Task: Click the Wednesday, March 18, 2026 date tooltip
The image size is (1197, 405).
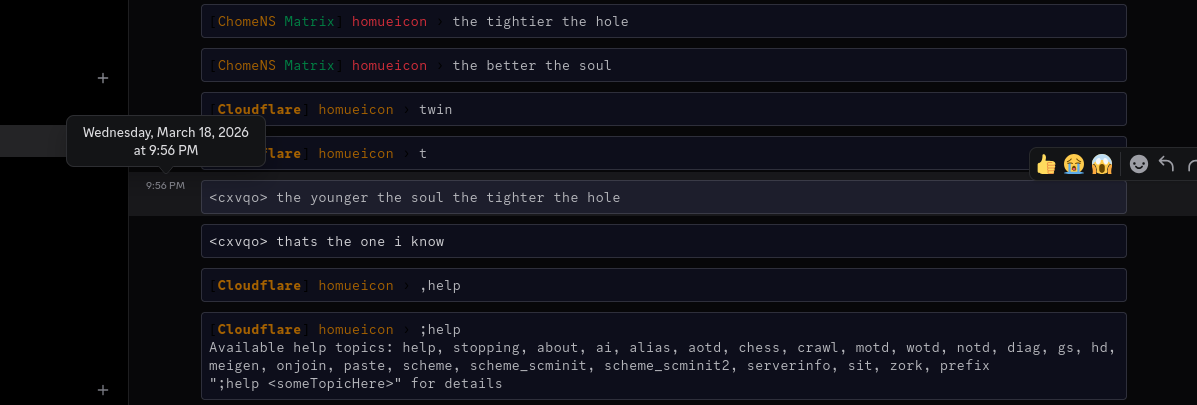Action: (x=166, y=141)
